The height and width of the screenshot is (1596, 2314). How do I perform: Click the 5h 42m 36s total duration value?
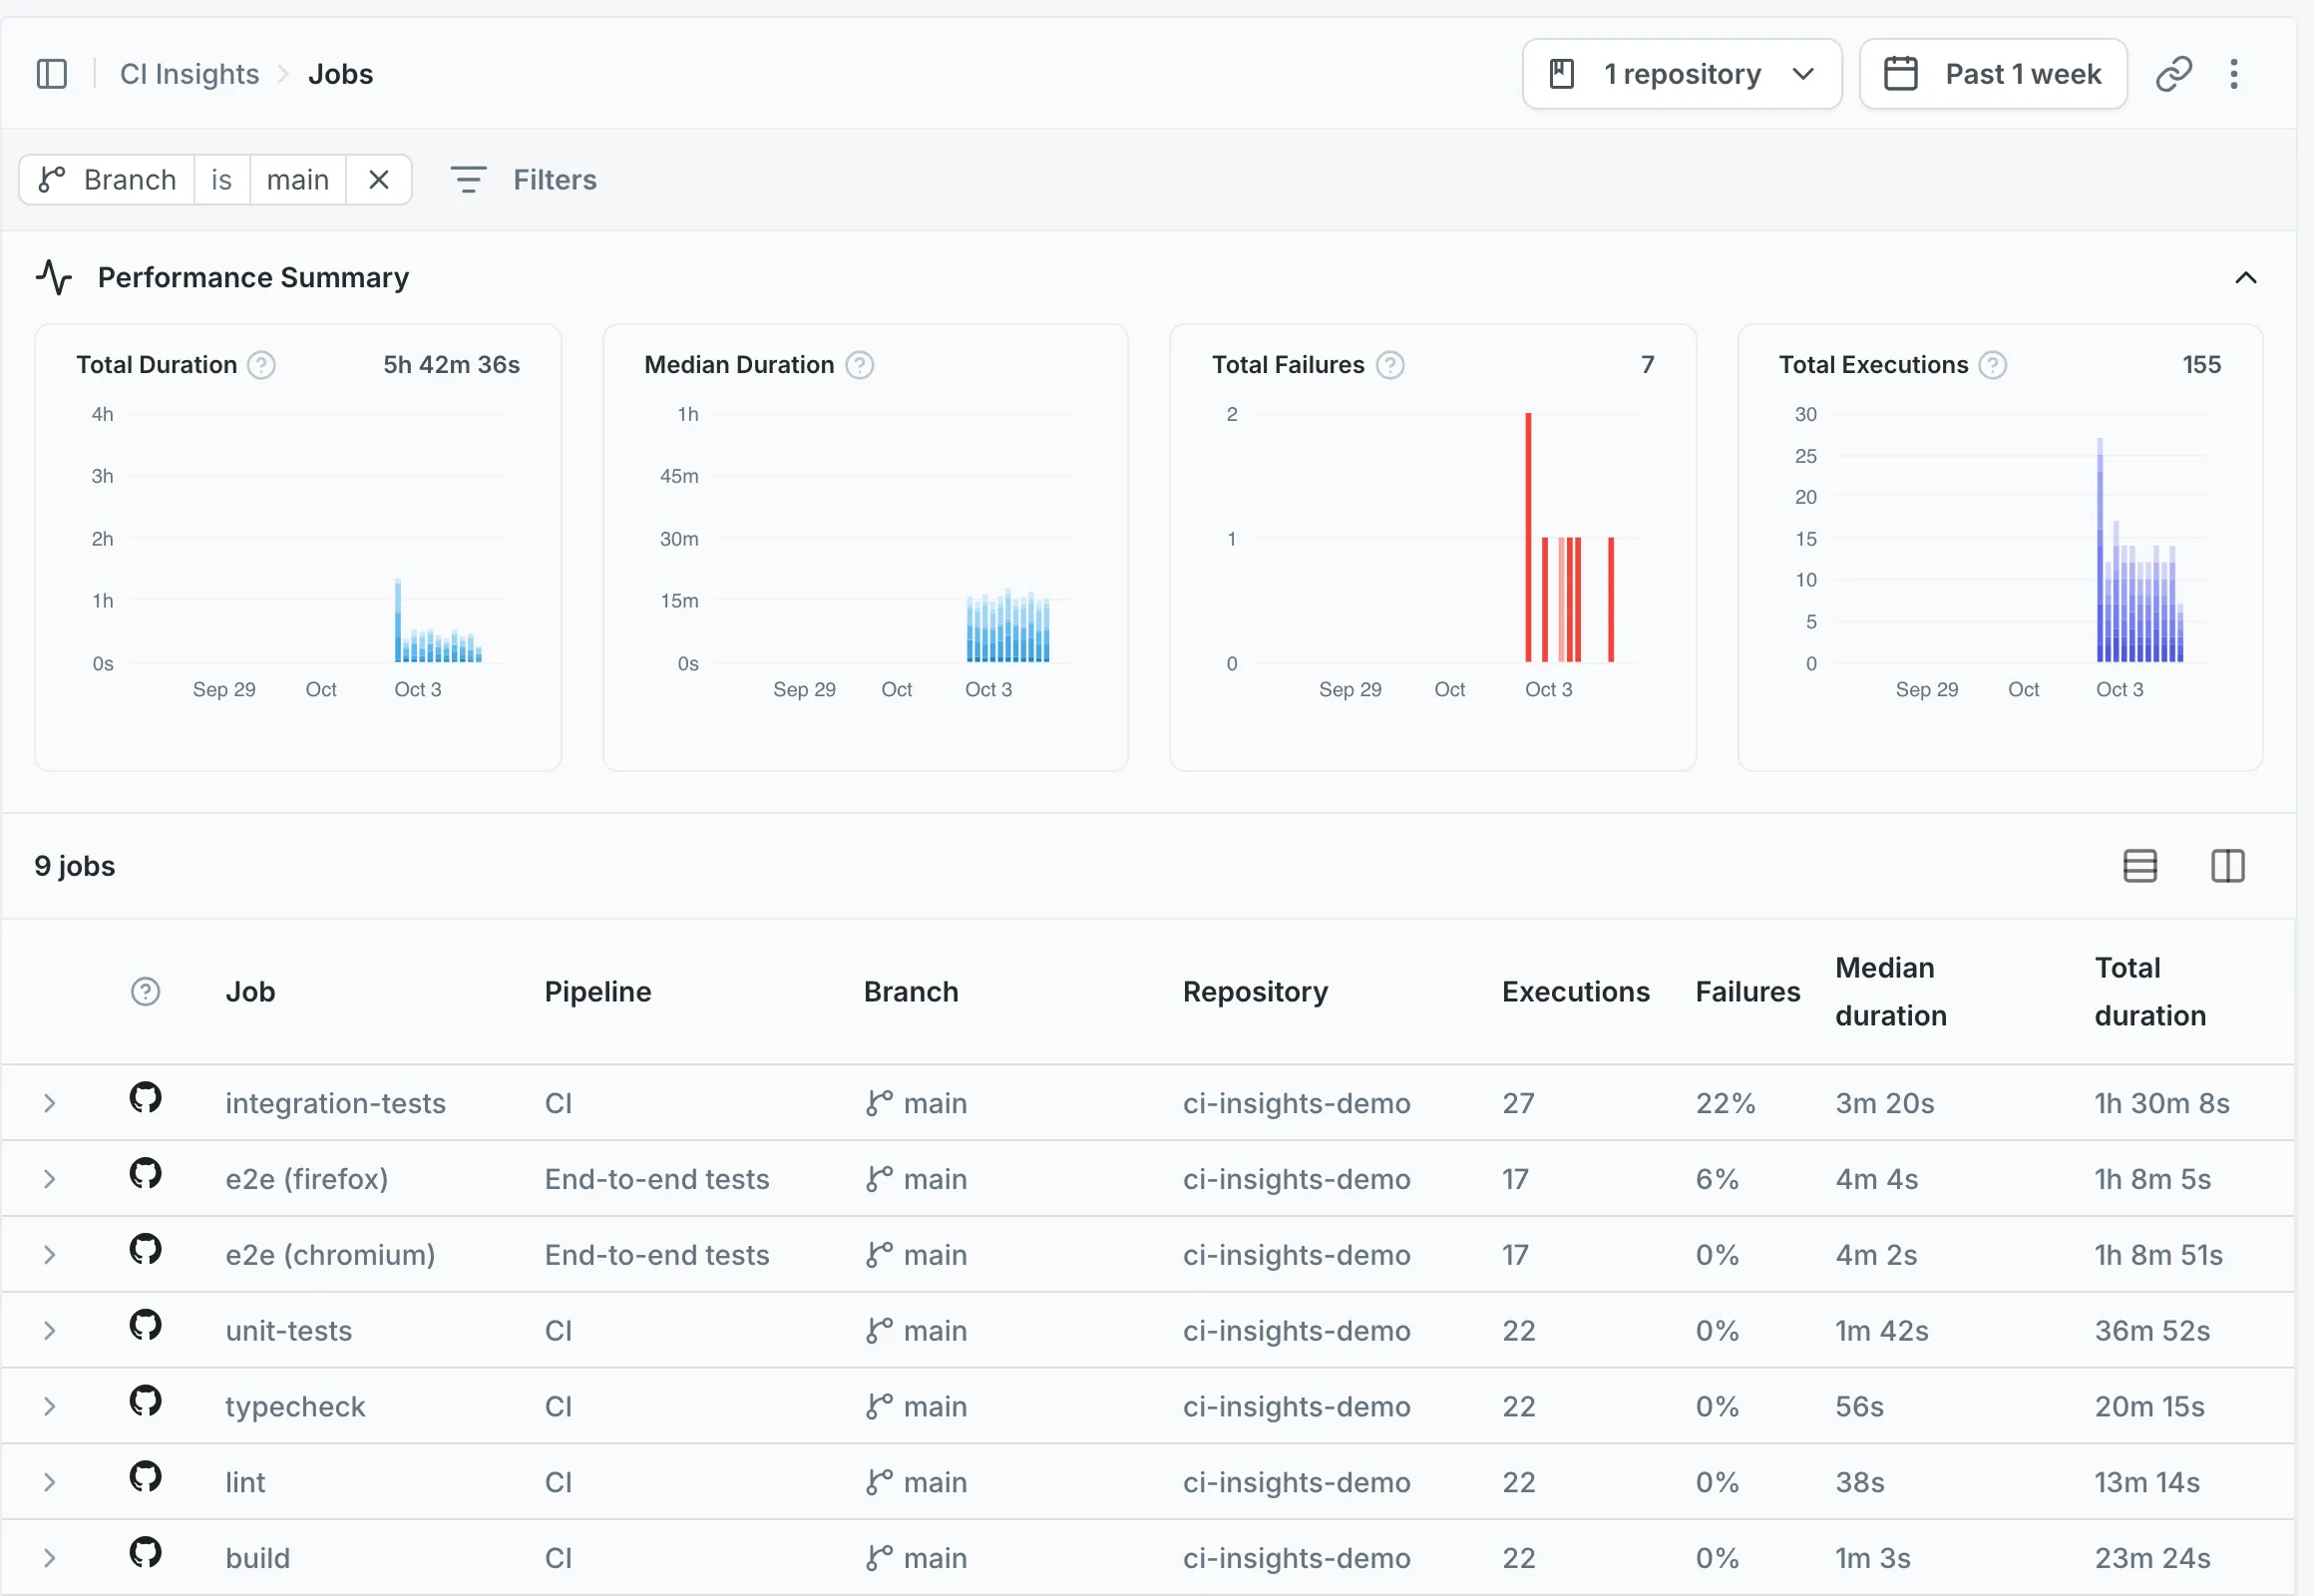click(x=451, y=365)
